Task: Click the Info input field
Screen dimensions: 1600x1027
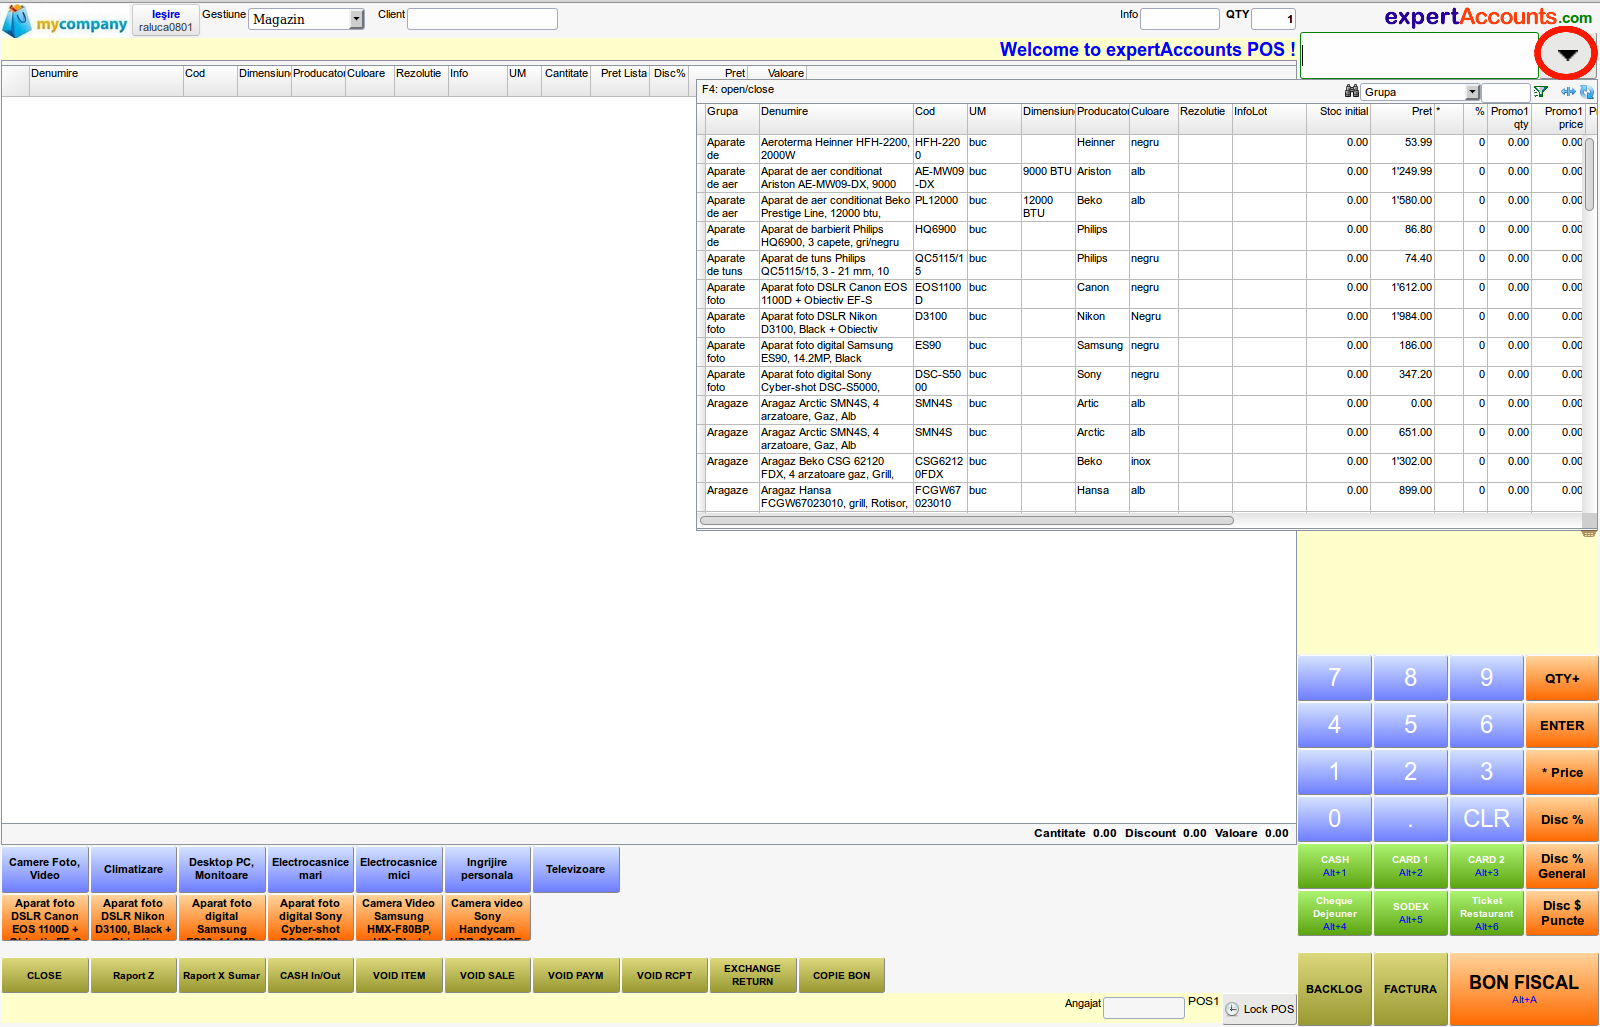Action: click(1180, 19)
